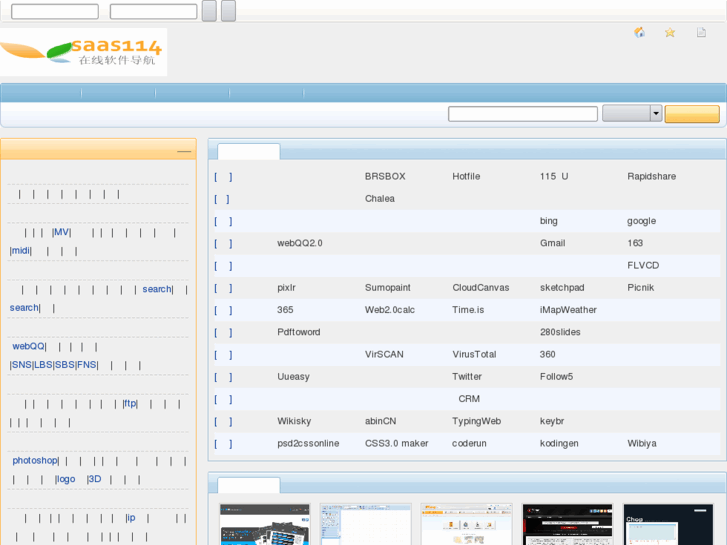This screenshot has height=545, width=727.
Task: Focus the search input field in the navigation bar
Action: [522, 114]
